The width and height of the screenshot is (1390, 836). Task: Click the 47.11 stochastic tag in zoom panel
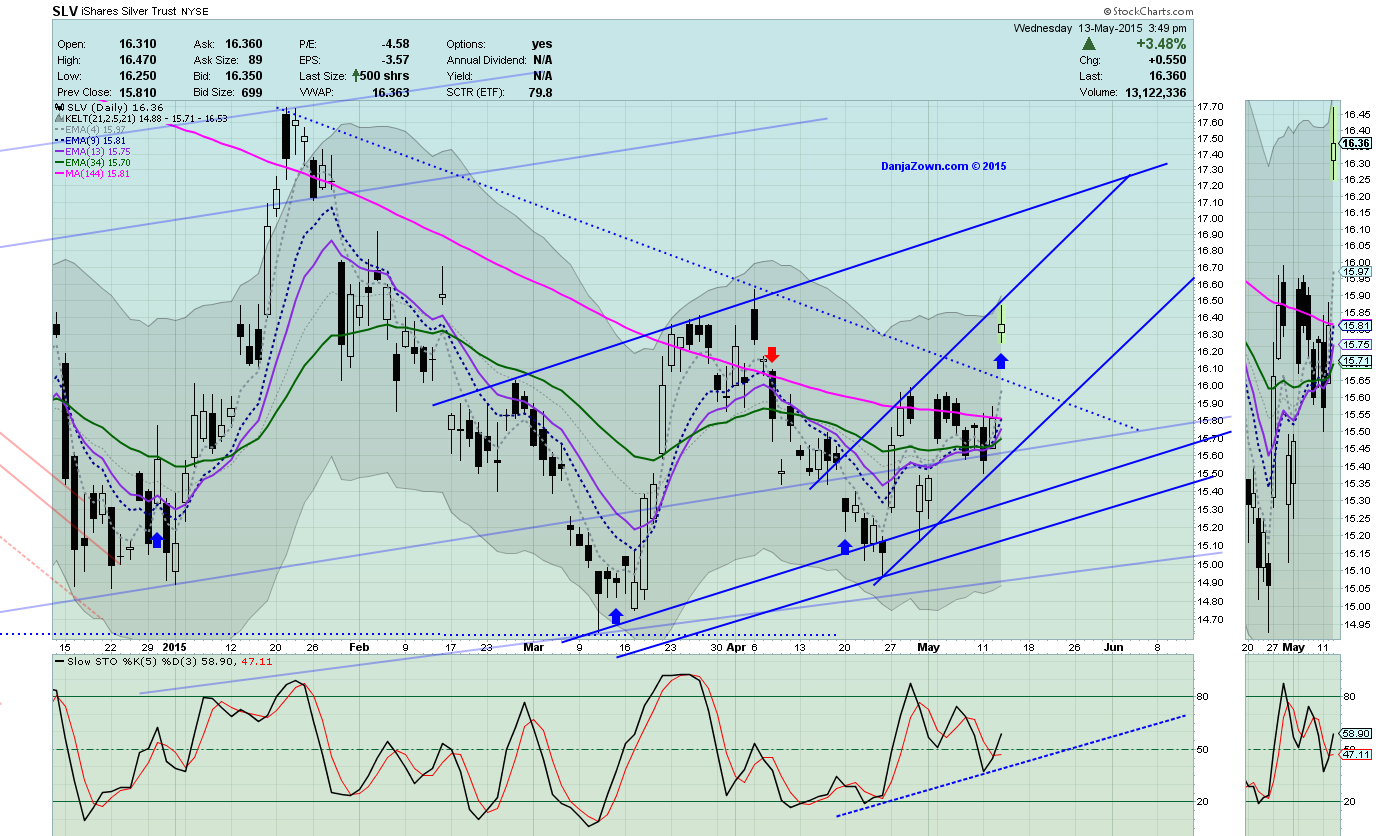(x=1356, y=754)
